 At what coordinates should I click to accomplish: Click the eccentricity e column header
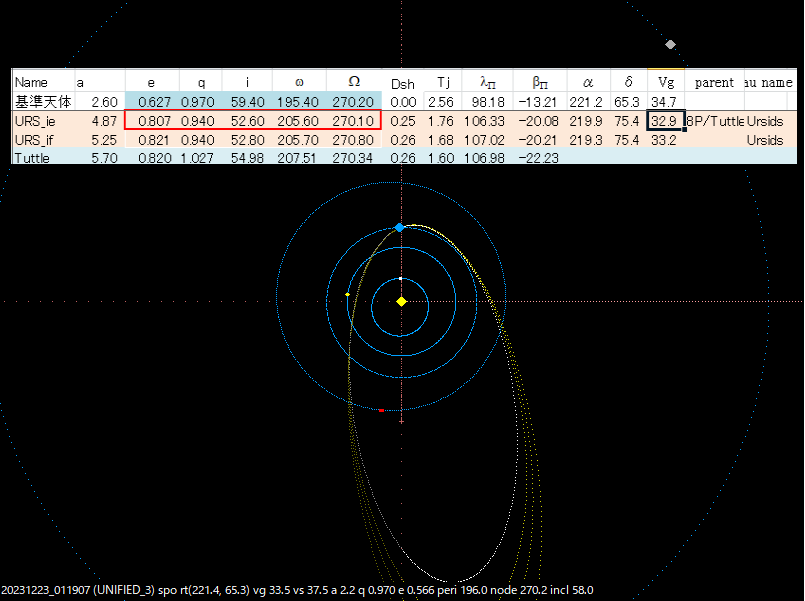click(x=150, y=82)
